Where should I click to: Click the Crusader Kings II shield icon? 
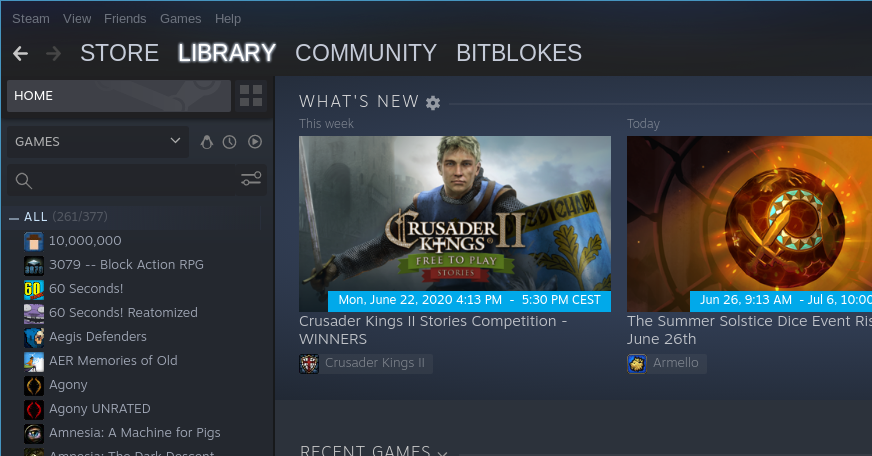[309, 364]
